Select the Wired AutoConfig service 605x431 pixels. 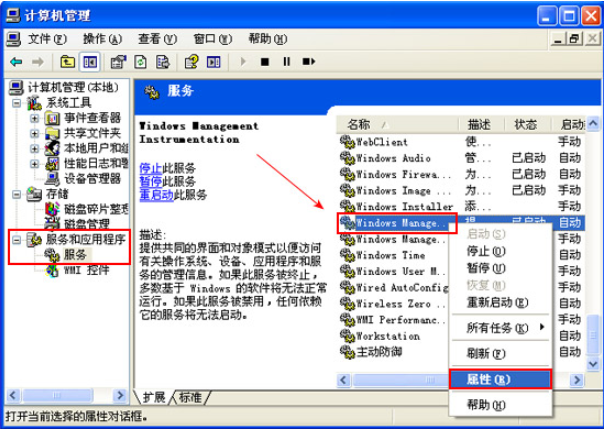(394, 287)
